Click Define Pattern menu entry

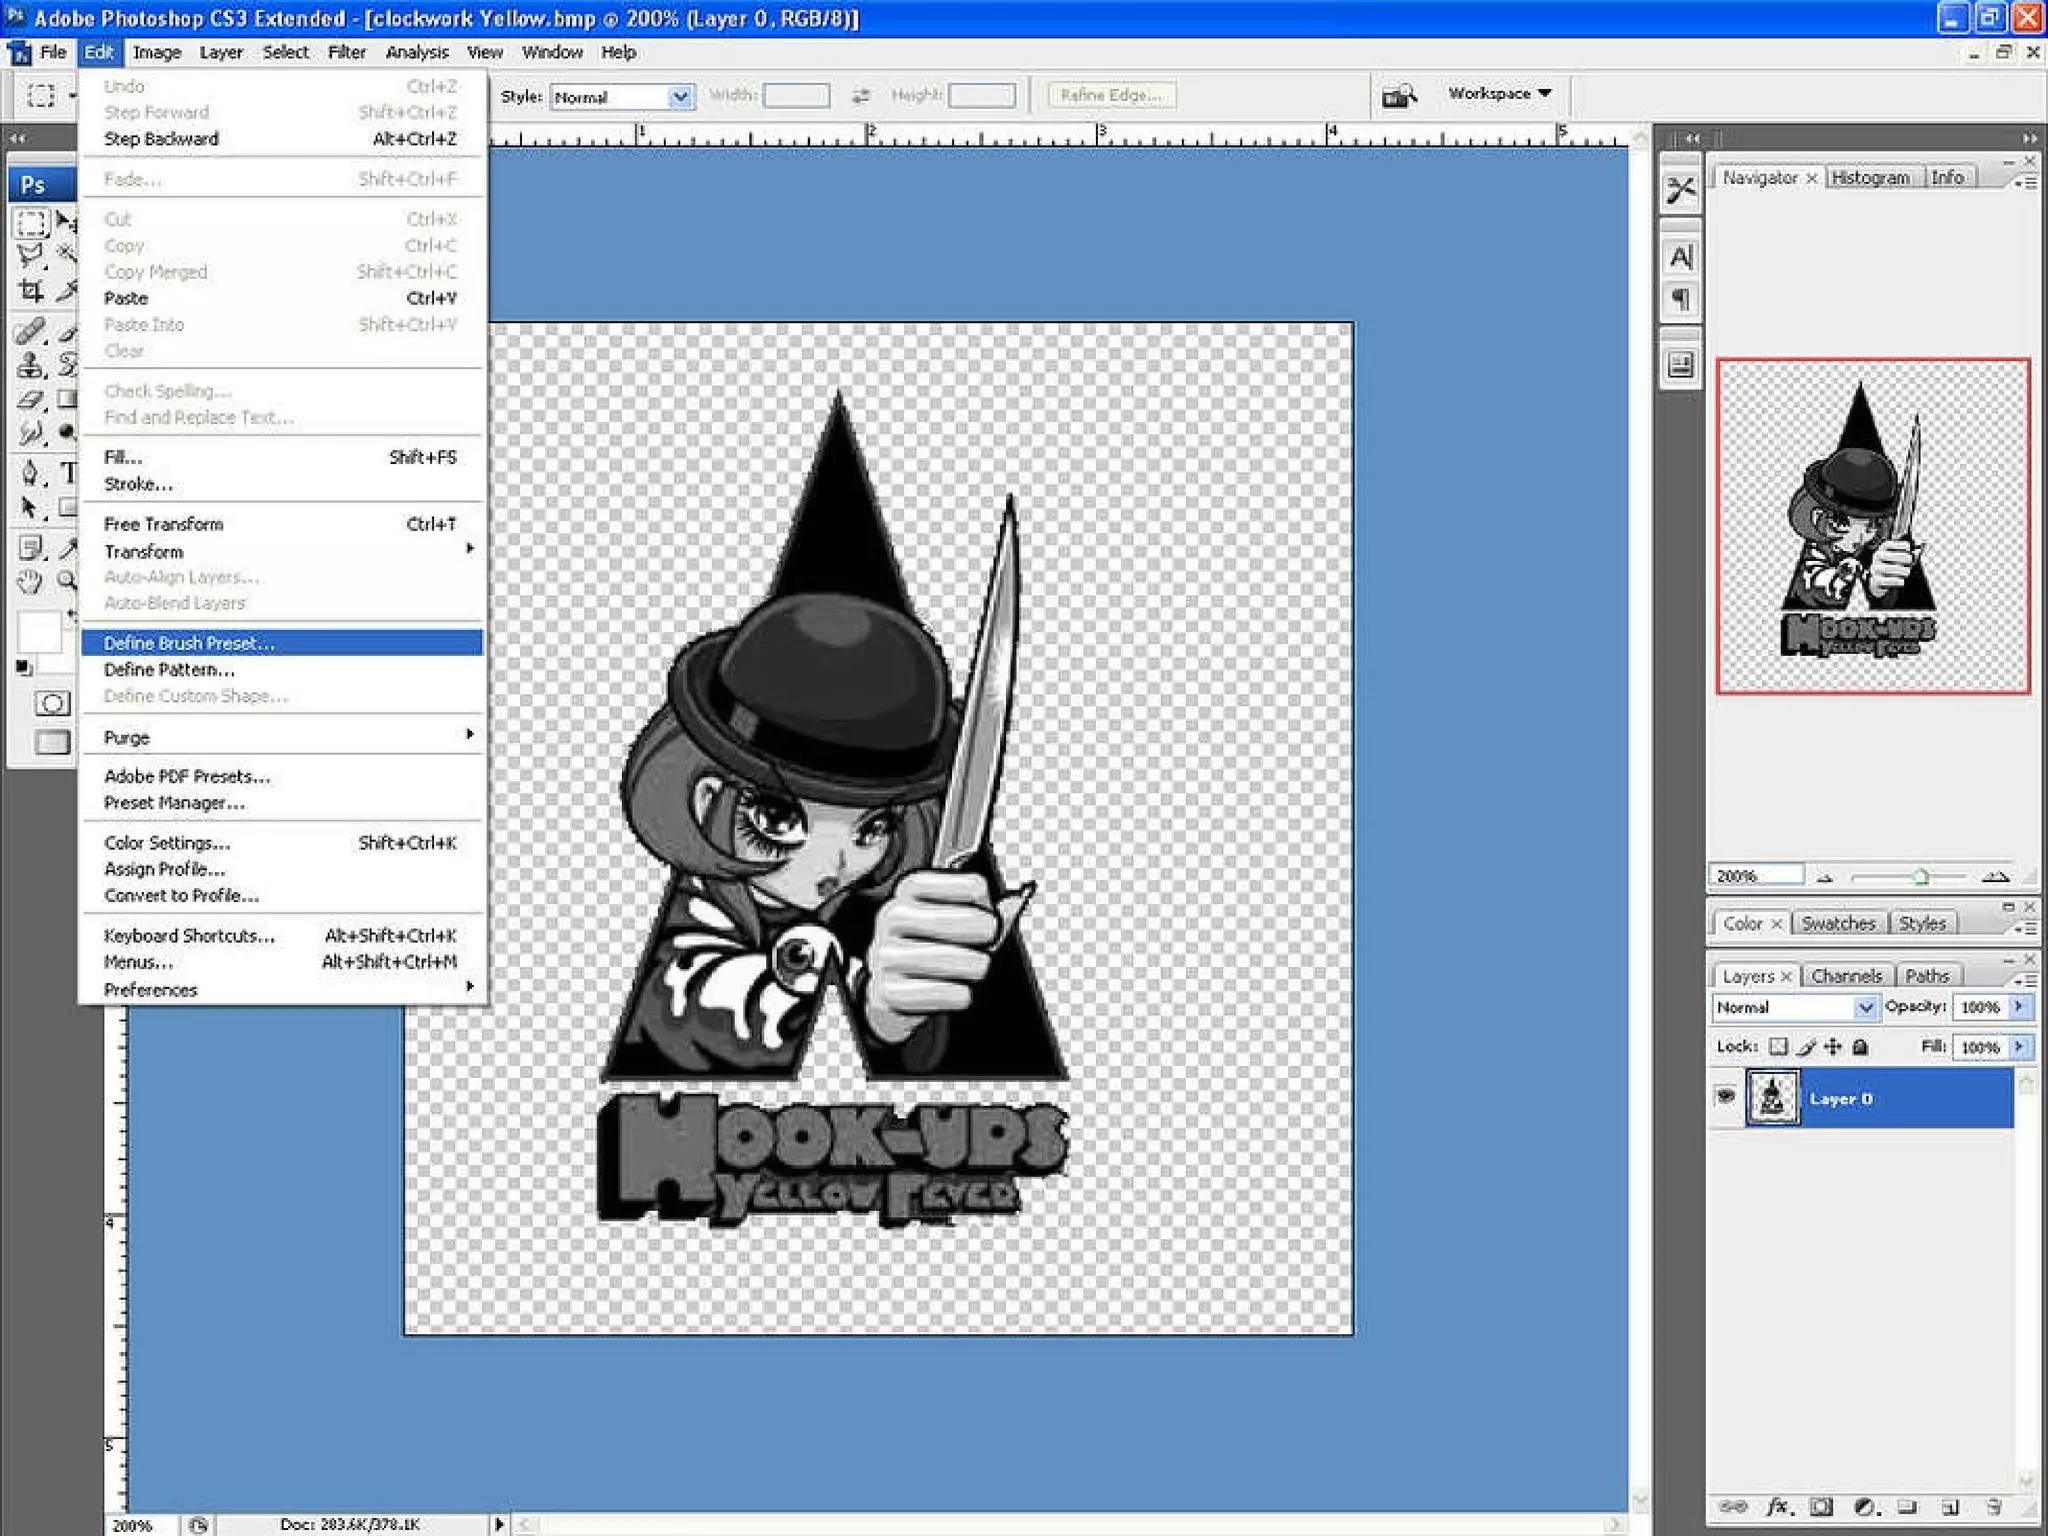tap(169, 670)
